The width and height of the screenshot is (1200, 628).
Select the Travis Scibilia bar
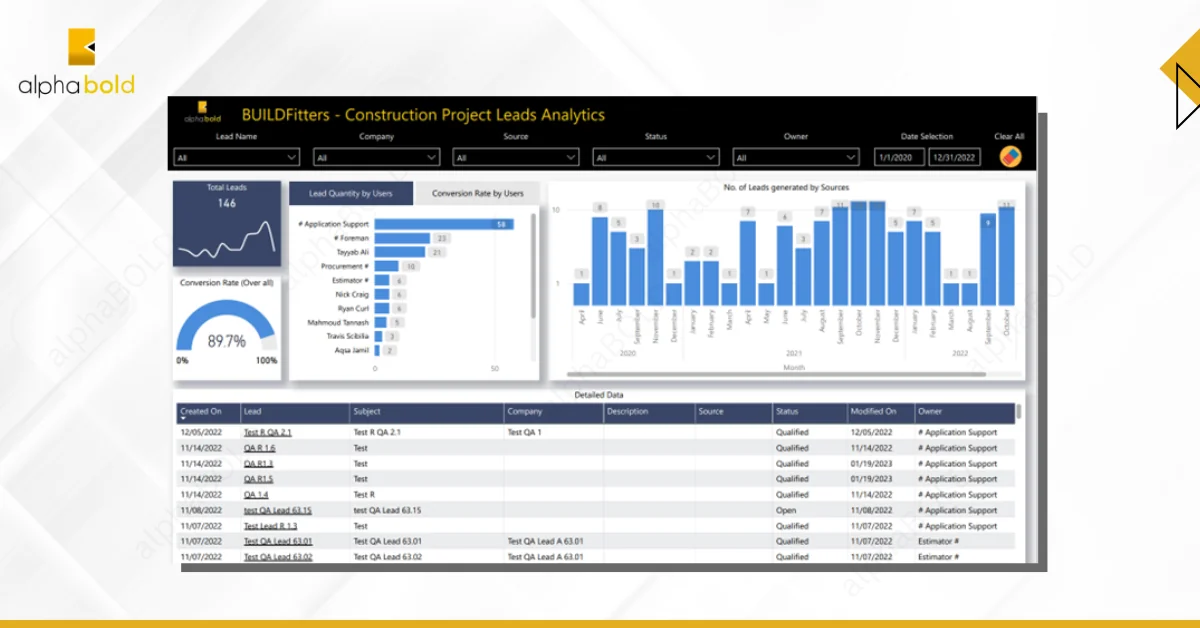pyautogui.click(x=379, y=336)
